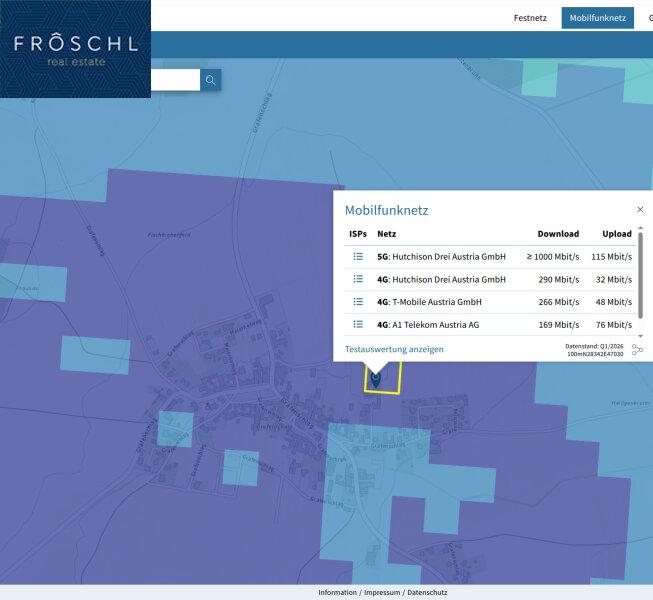
Task: Open ISP list for 4G A1 Telekom
Action: click(358, 324)
